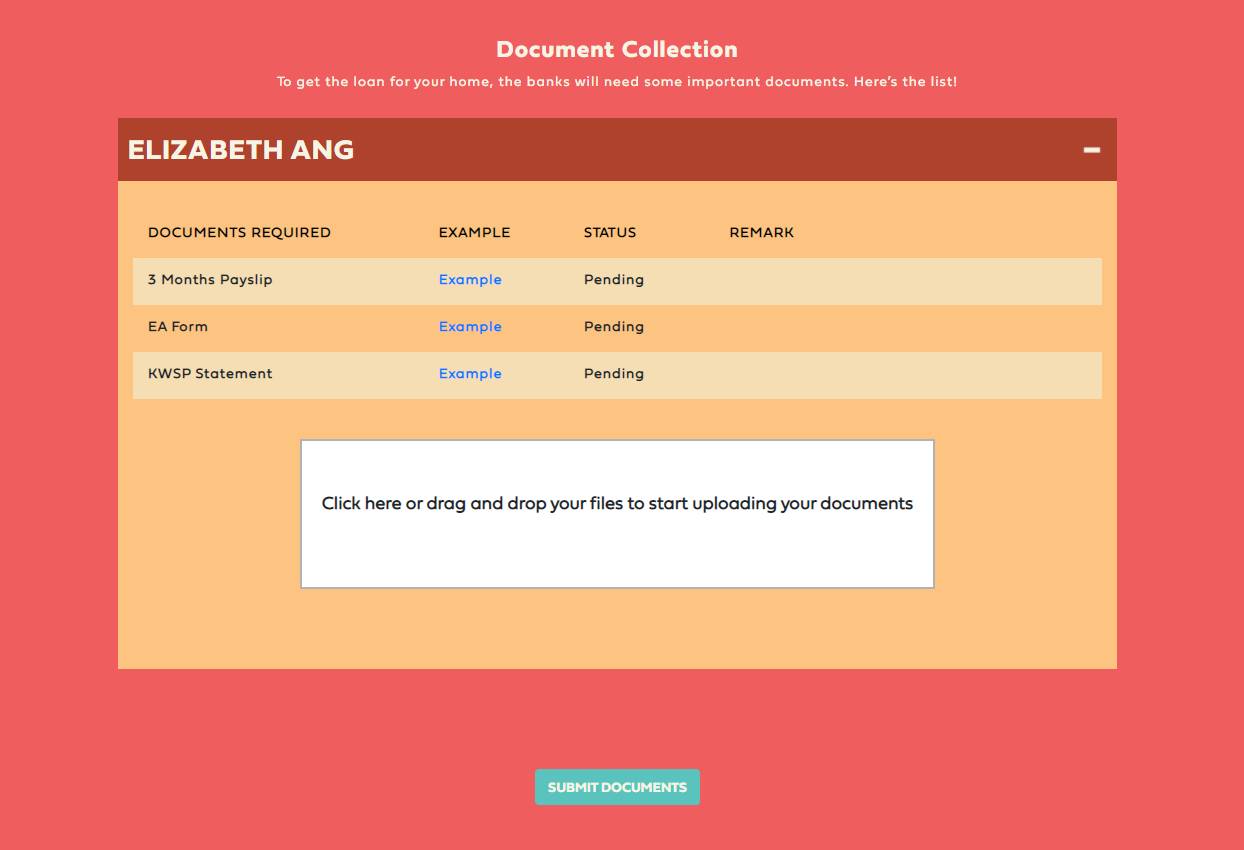Viewport: 1244px width, 850px height.
Task: Click Pending status of KWSP Statement
Action: point(614,374)
